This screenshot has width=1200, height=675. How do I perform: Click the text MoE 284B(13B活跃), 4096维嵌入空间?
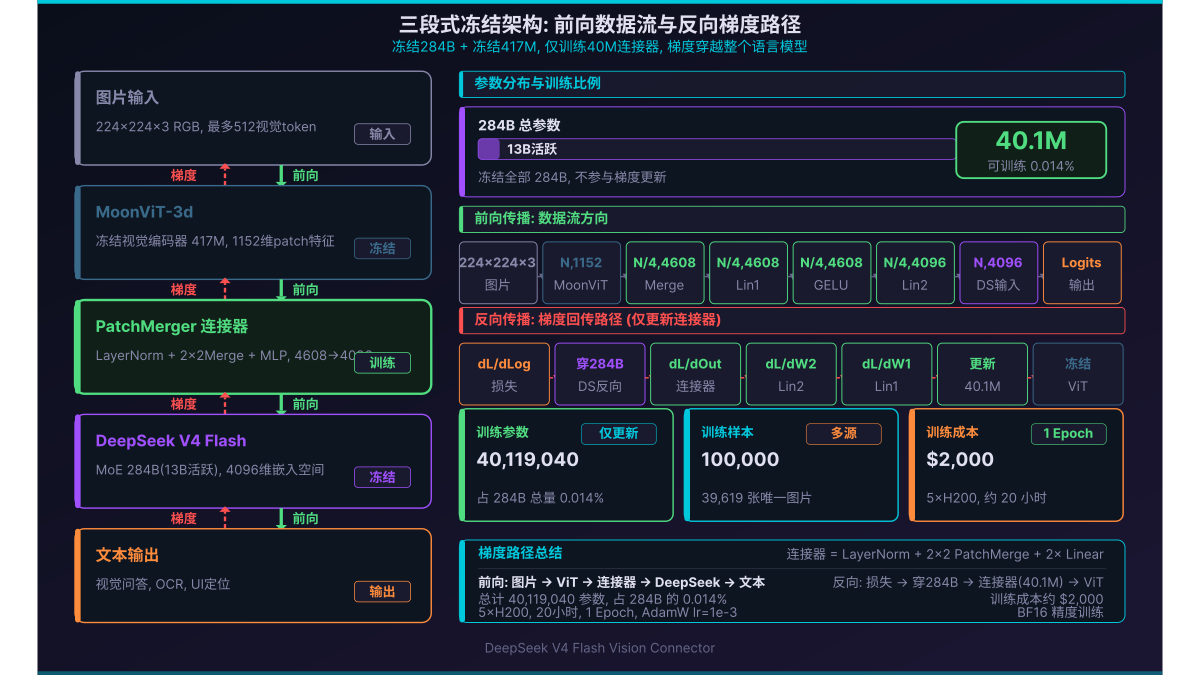[x=210, y=469]
